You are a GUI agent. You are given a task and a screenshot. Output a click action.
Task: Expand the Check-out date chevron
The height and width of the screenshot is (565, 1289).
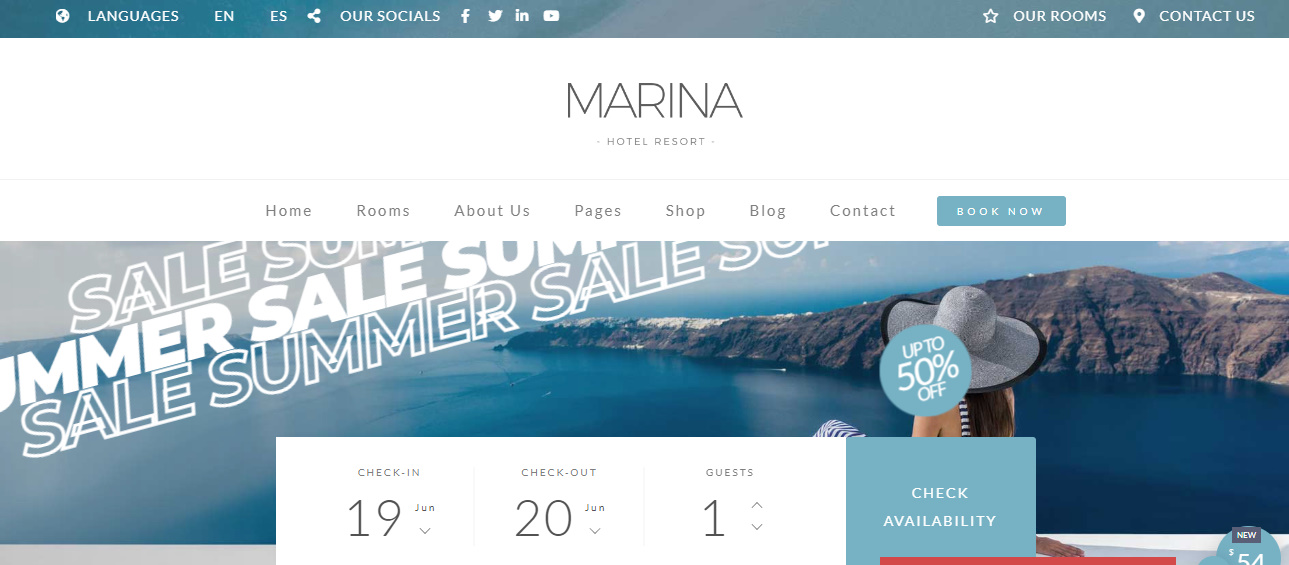coord(595,531)
